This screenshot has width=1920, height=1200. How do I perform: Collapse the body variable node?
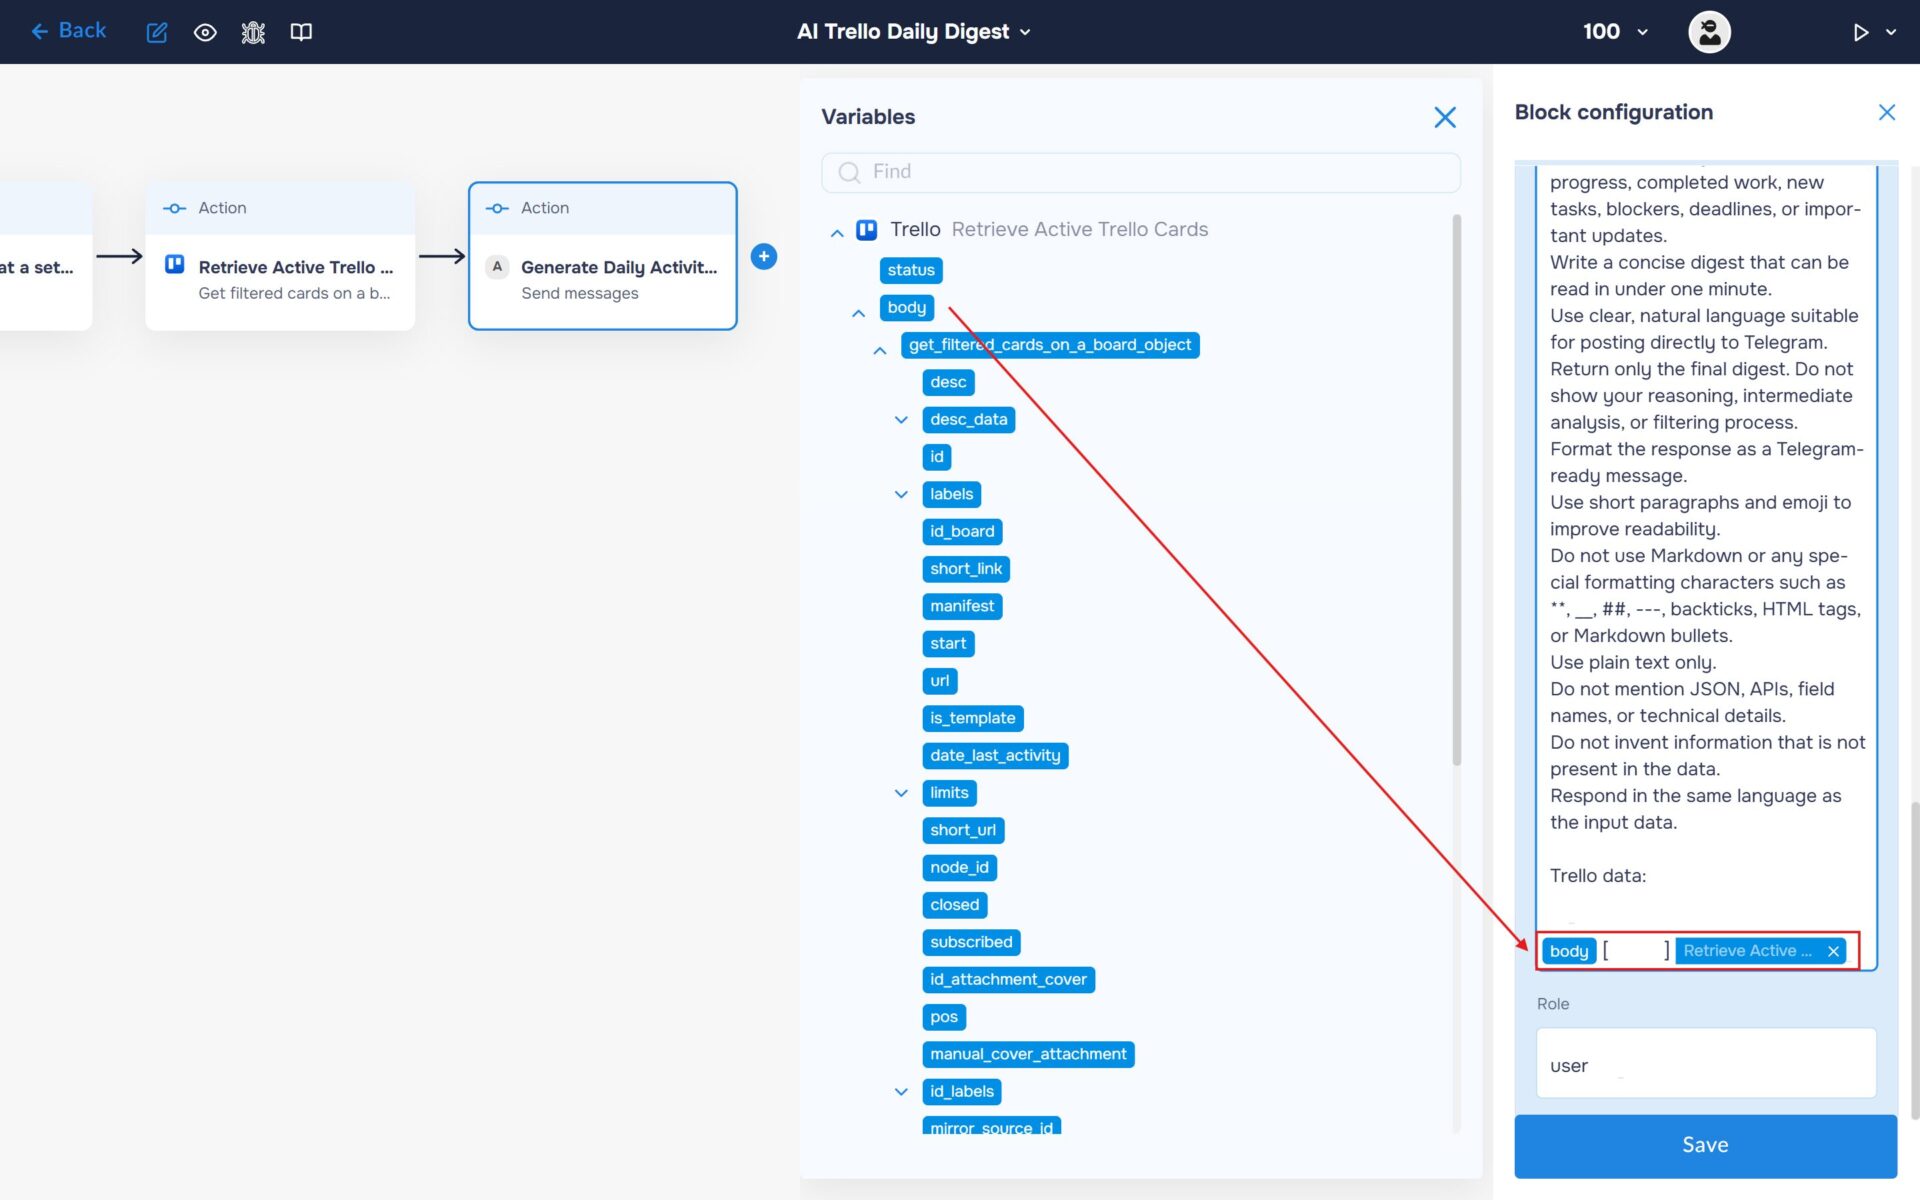click(858, 312)
